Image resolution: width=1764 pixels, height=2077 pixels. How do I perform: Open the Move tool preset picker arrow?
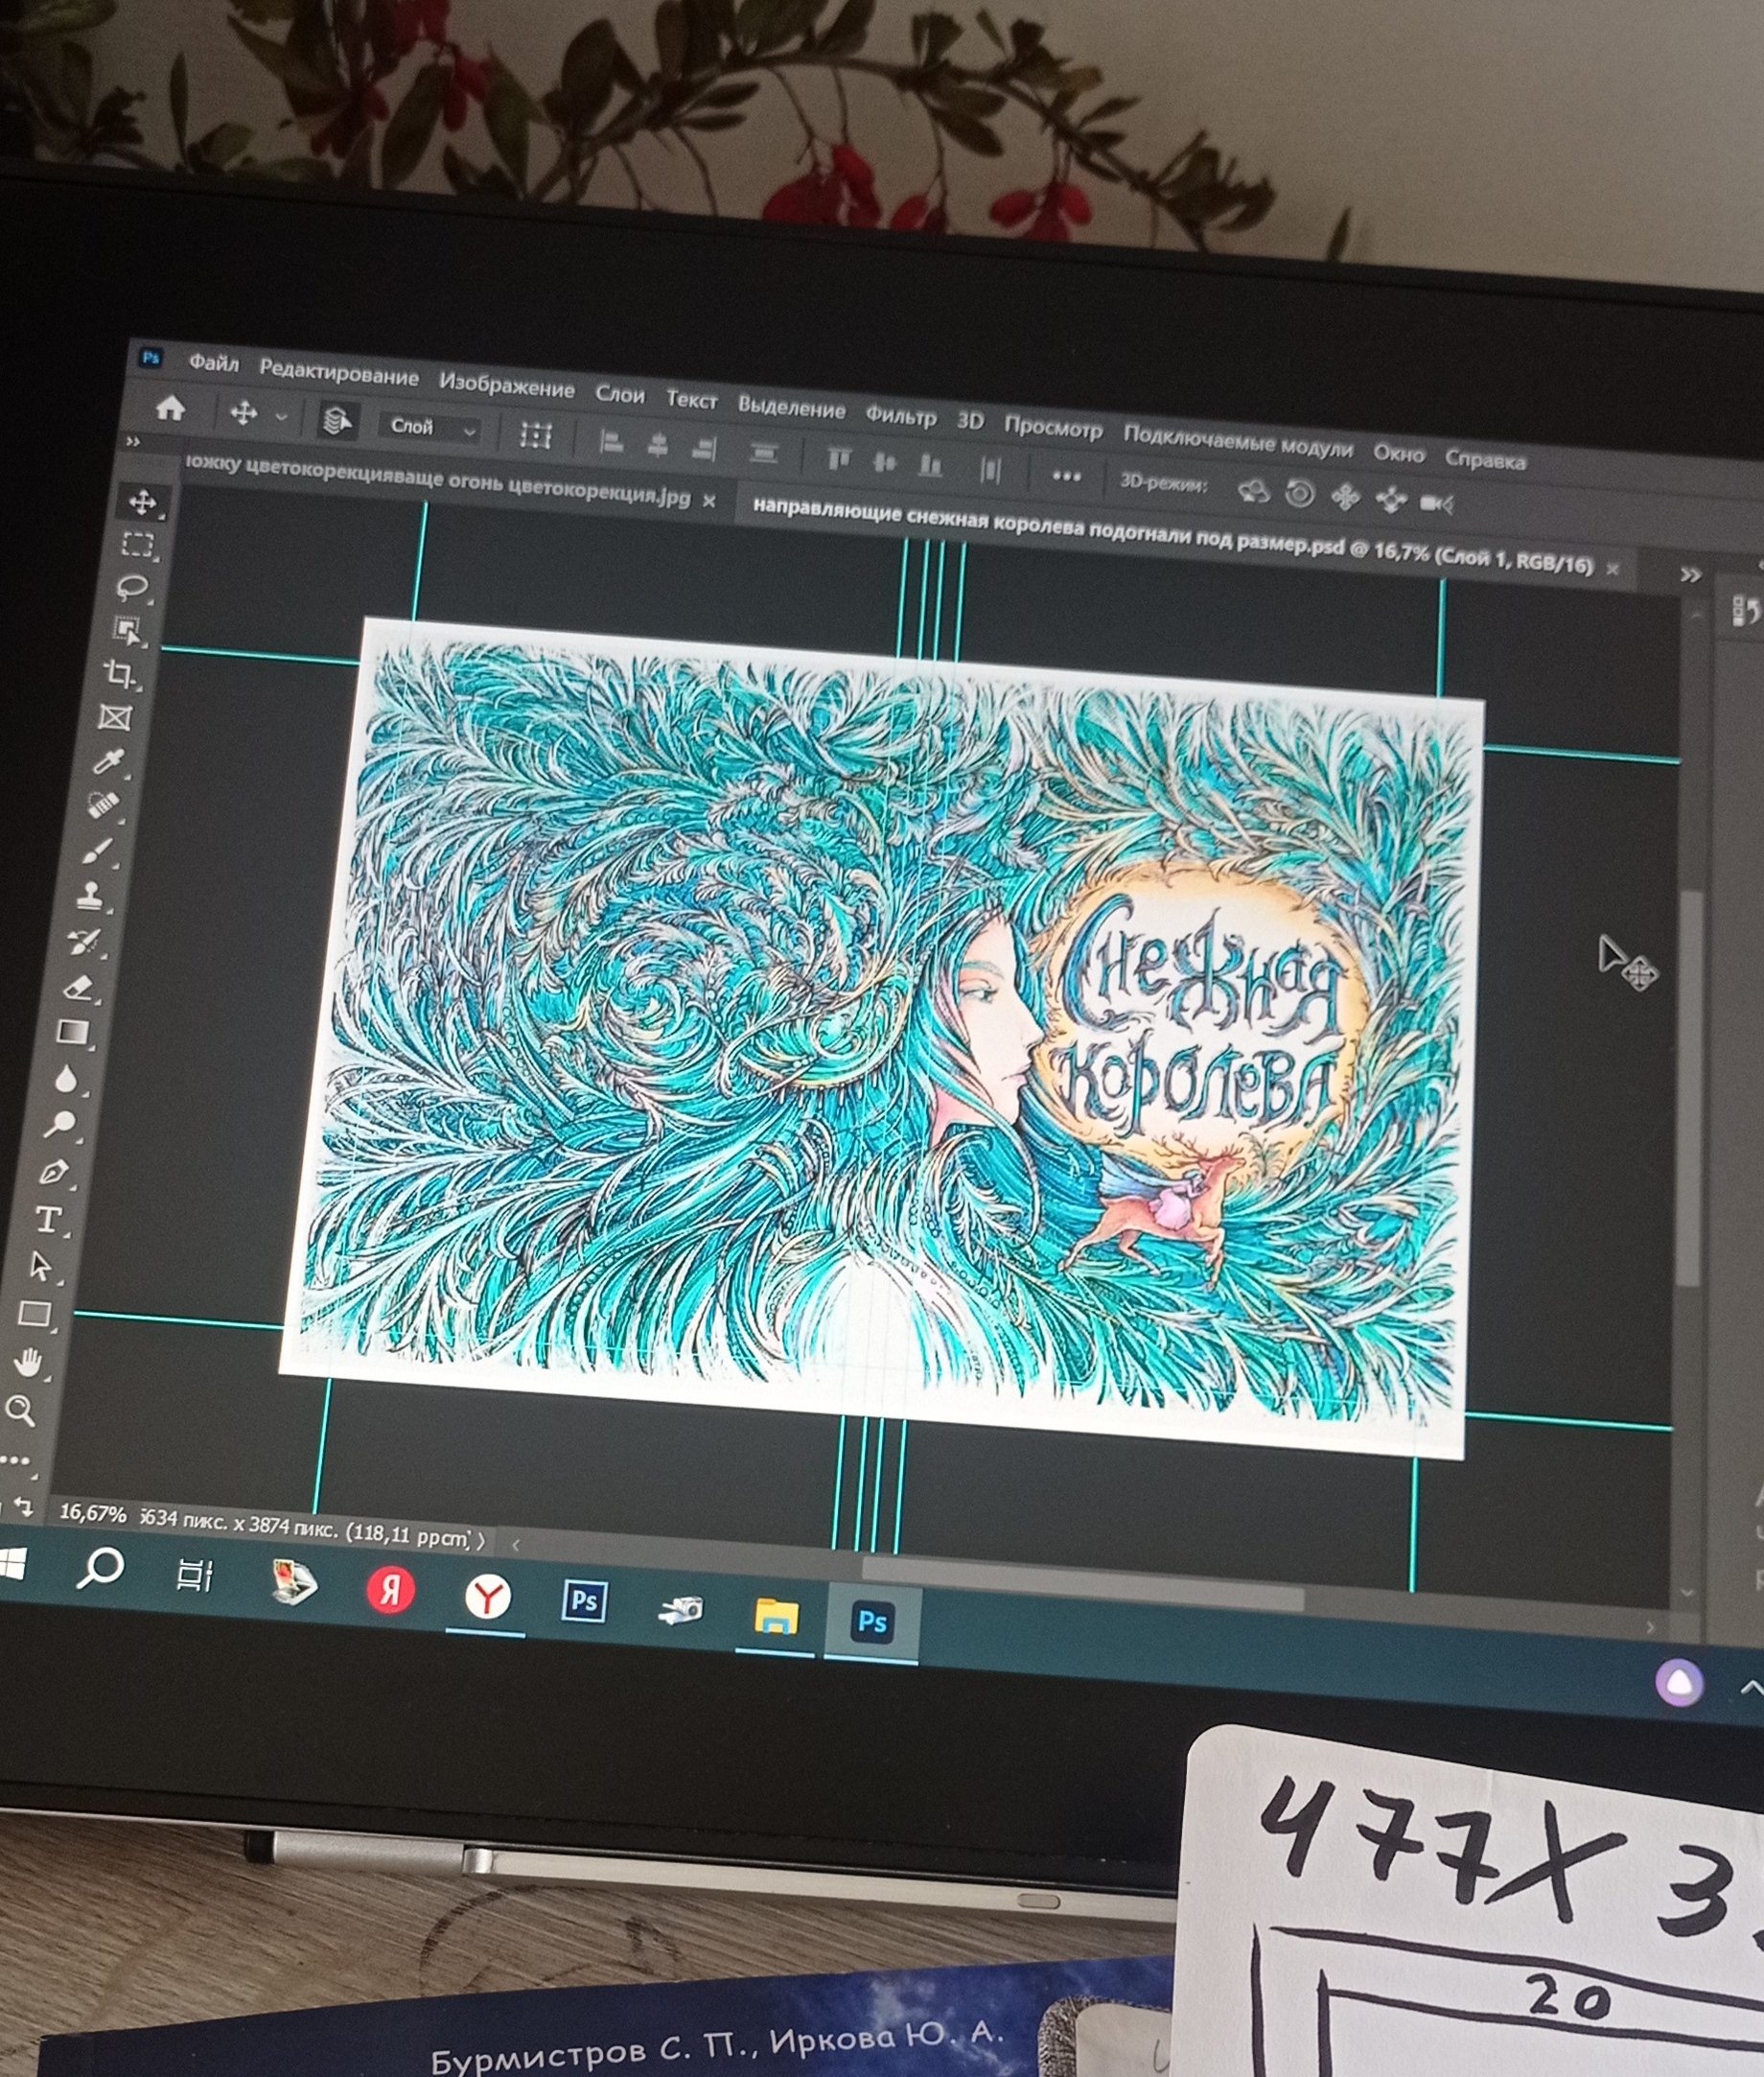pos(281,416)
